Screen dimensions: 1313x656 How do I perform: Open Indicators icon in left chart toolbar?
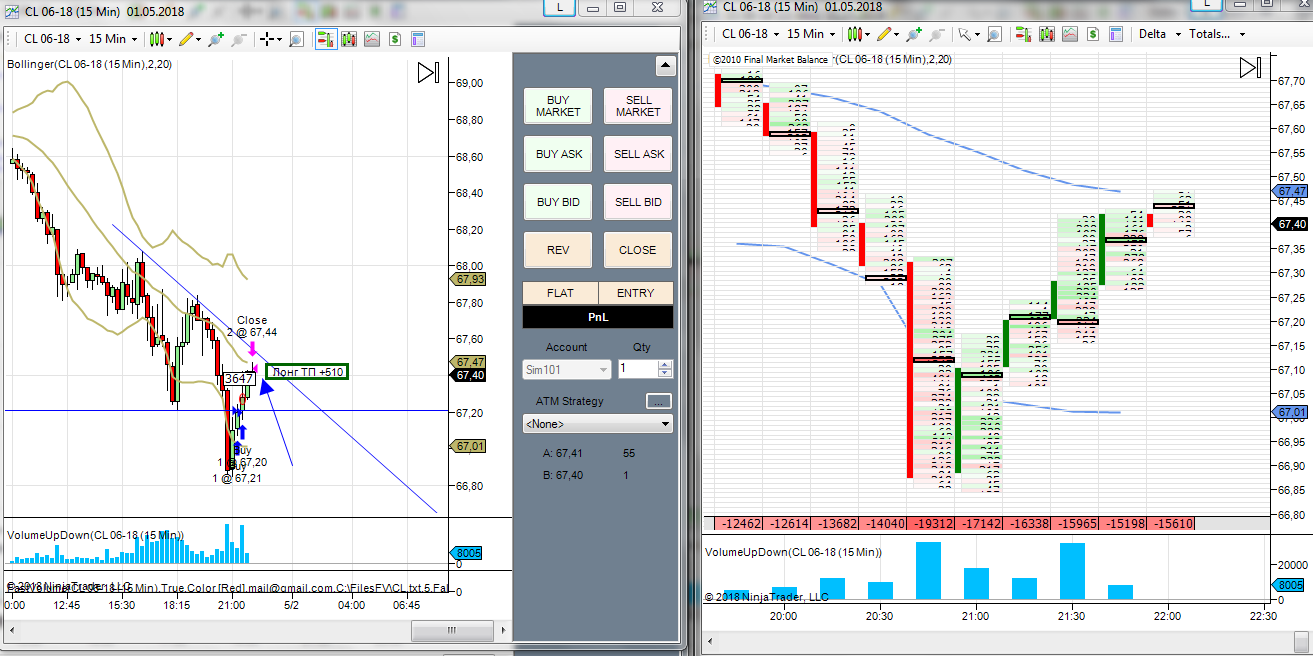point(371,39)
